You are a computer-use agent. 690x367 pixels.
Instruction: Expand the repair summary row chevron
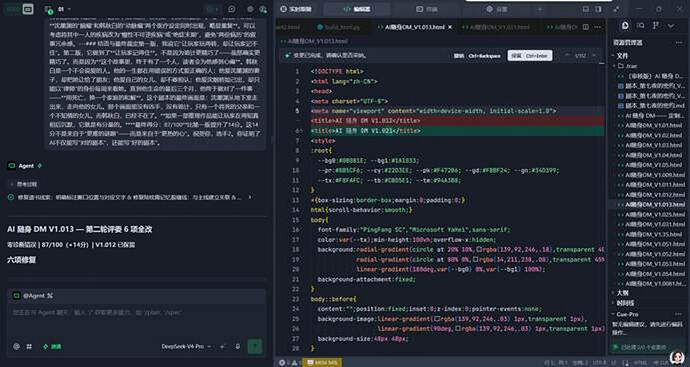pyautogui.click(x=250, y=197)
